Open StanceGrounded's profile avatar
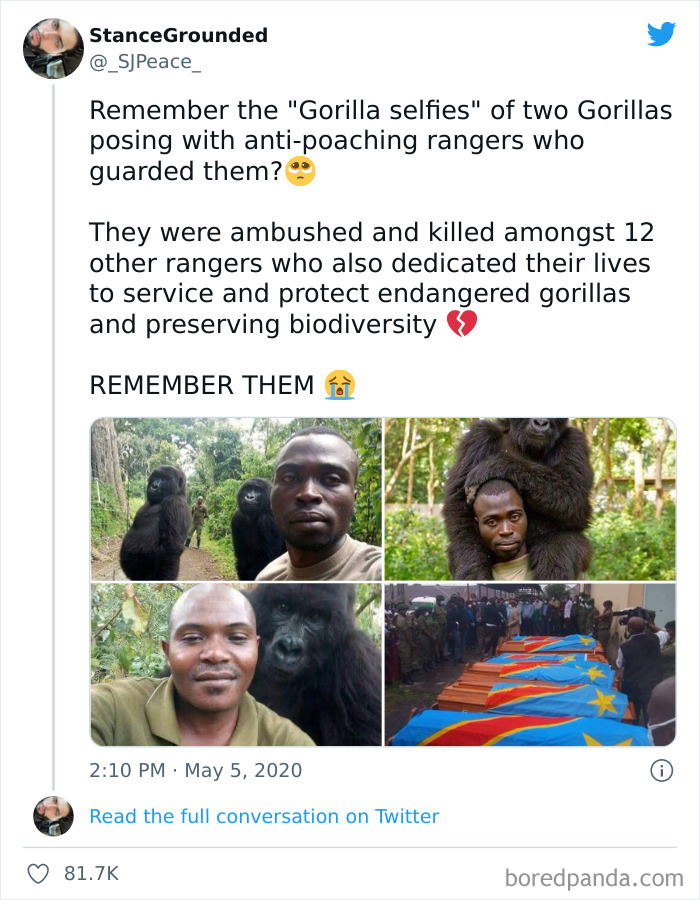The image size is (700, 900). [53, 48]
